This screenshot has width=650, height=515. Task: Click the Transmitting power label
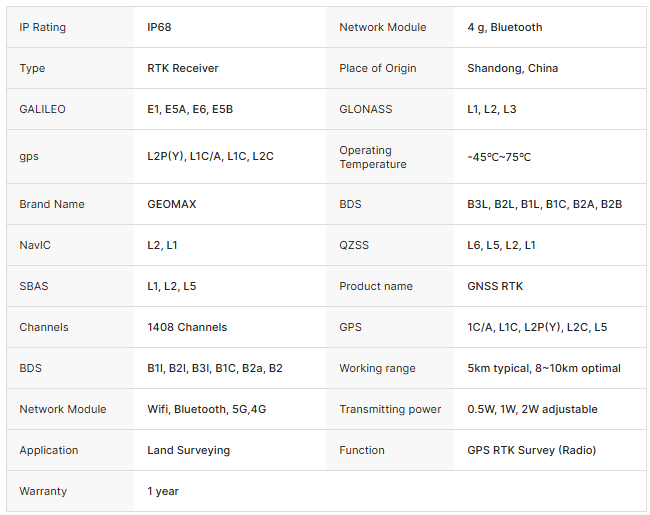coord(390,409)
